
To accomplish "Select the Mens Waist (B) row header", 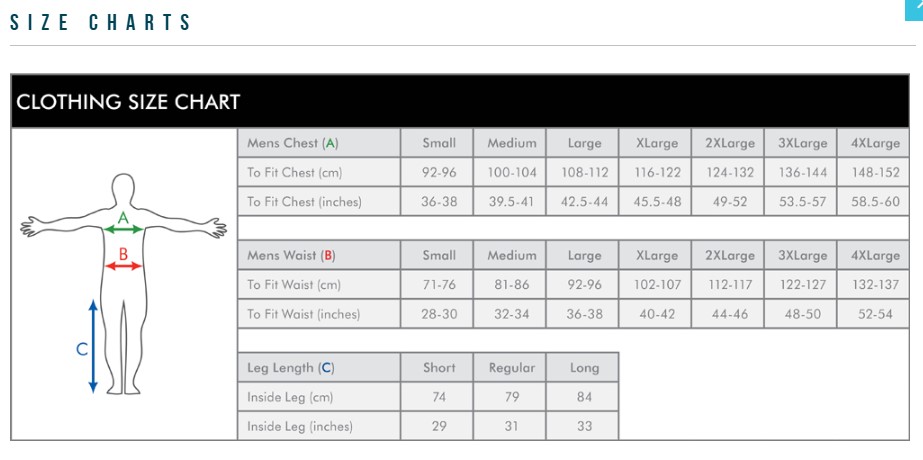I will [x=318, y=255].
